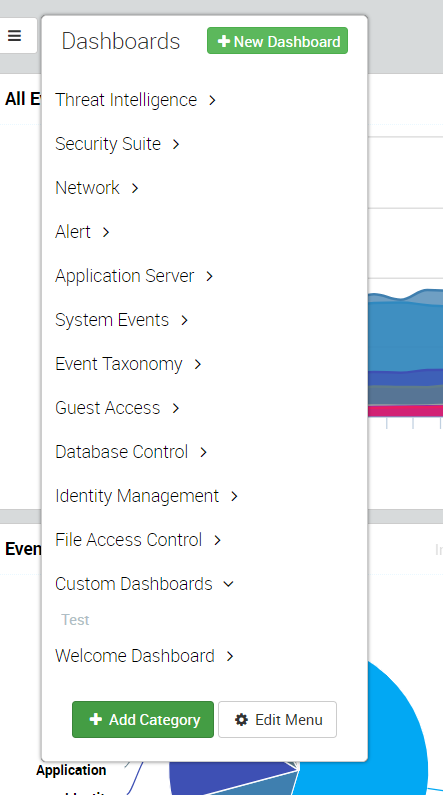Expand the Threat Intelligence chevron arrow
The width and height of the screenshot is (443, 795).
click(212, 100)
